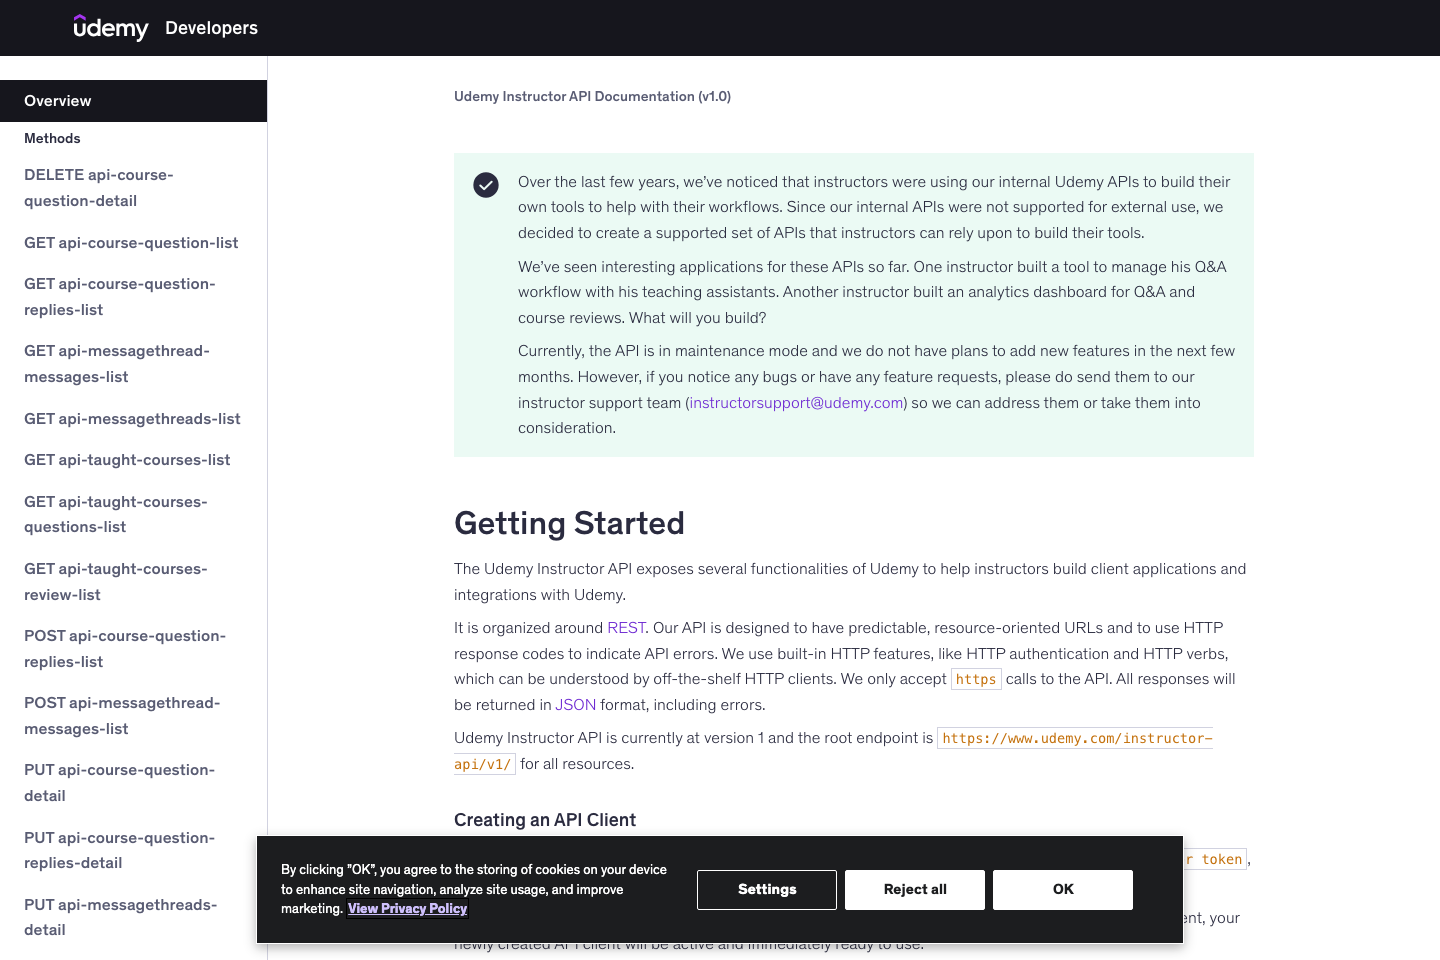Select Overview in the sidebar
Viewport: 1440px width, 960px height.
[x=58, y=101]
